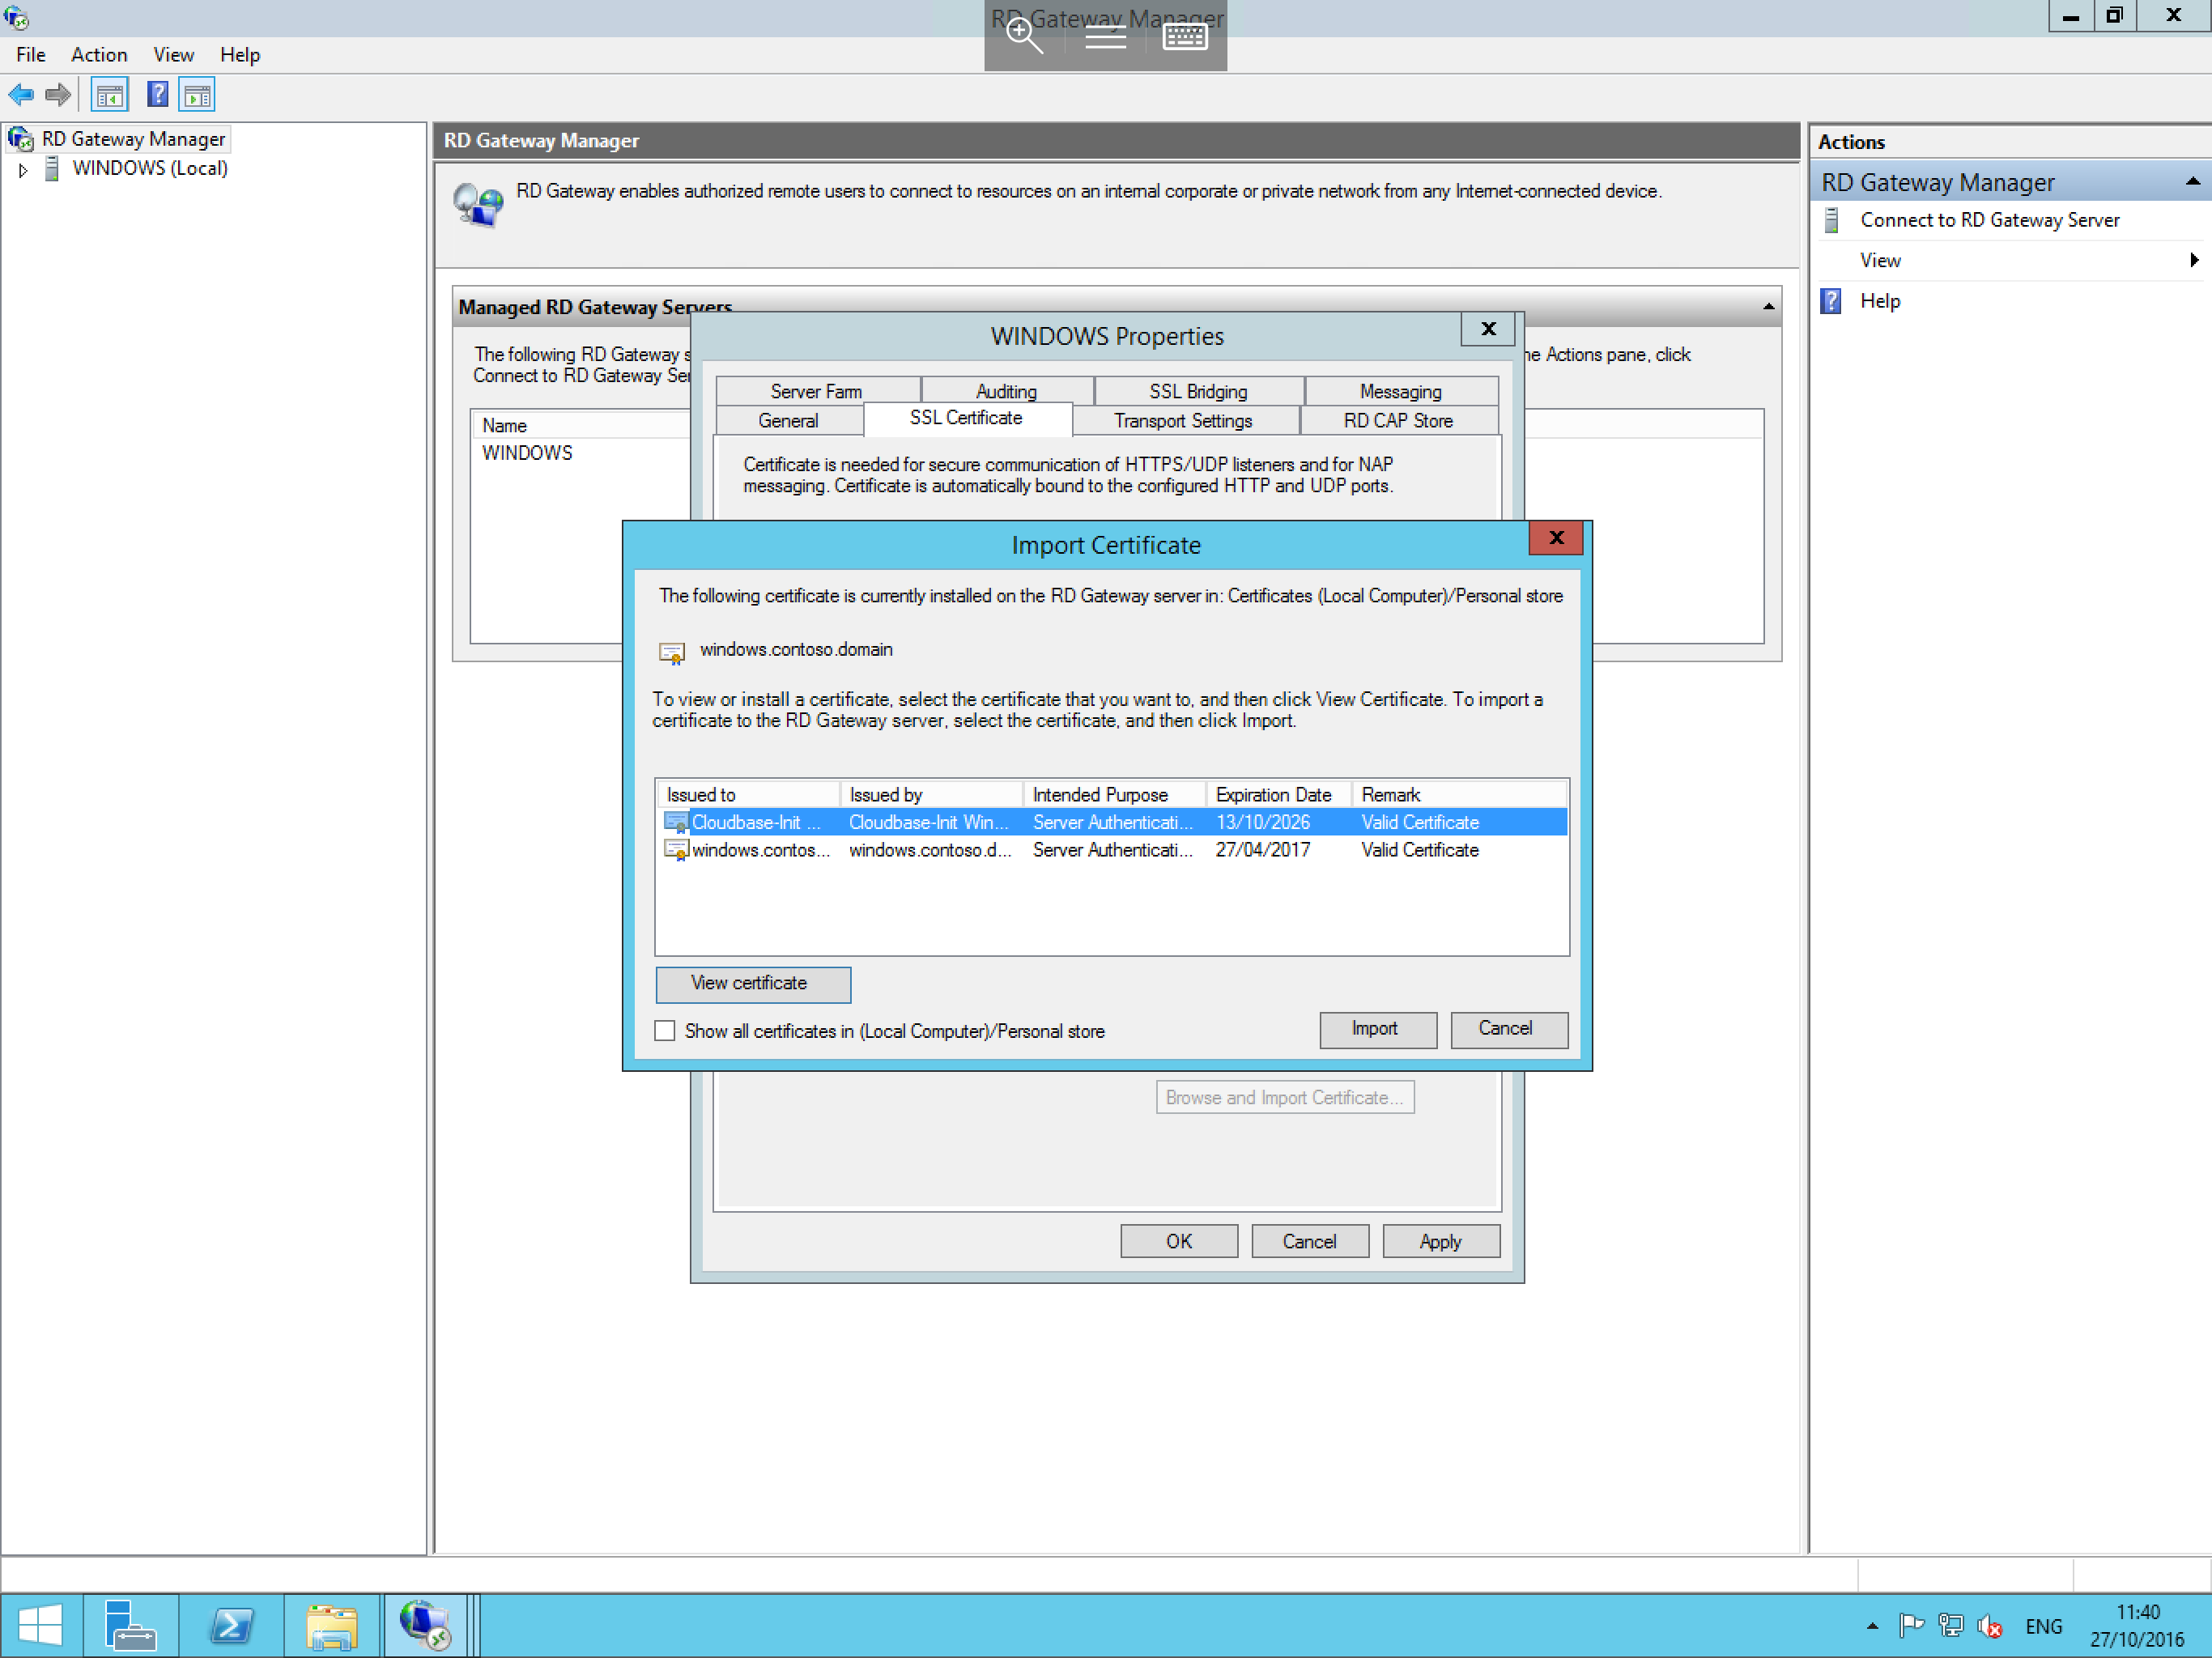Open Server Manager from the taskbar
Image resolution: width=2212 pixels, height=1658 pixels.
130,1626
